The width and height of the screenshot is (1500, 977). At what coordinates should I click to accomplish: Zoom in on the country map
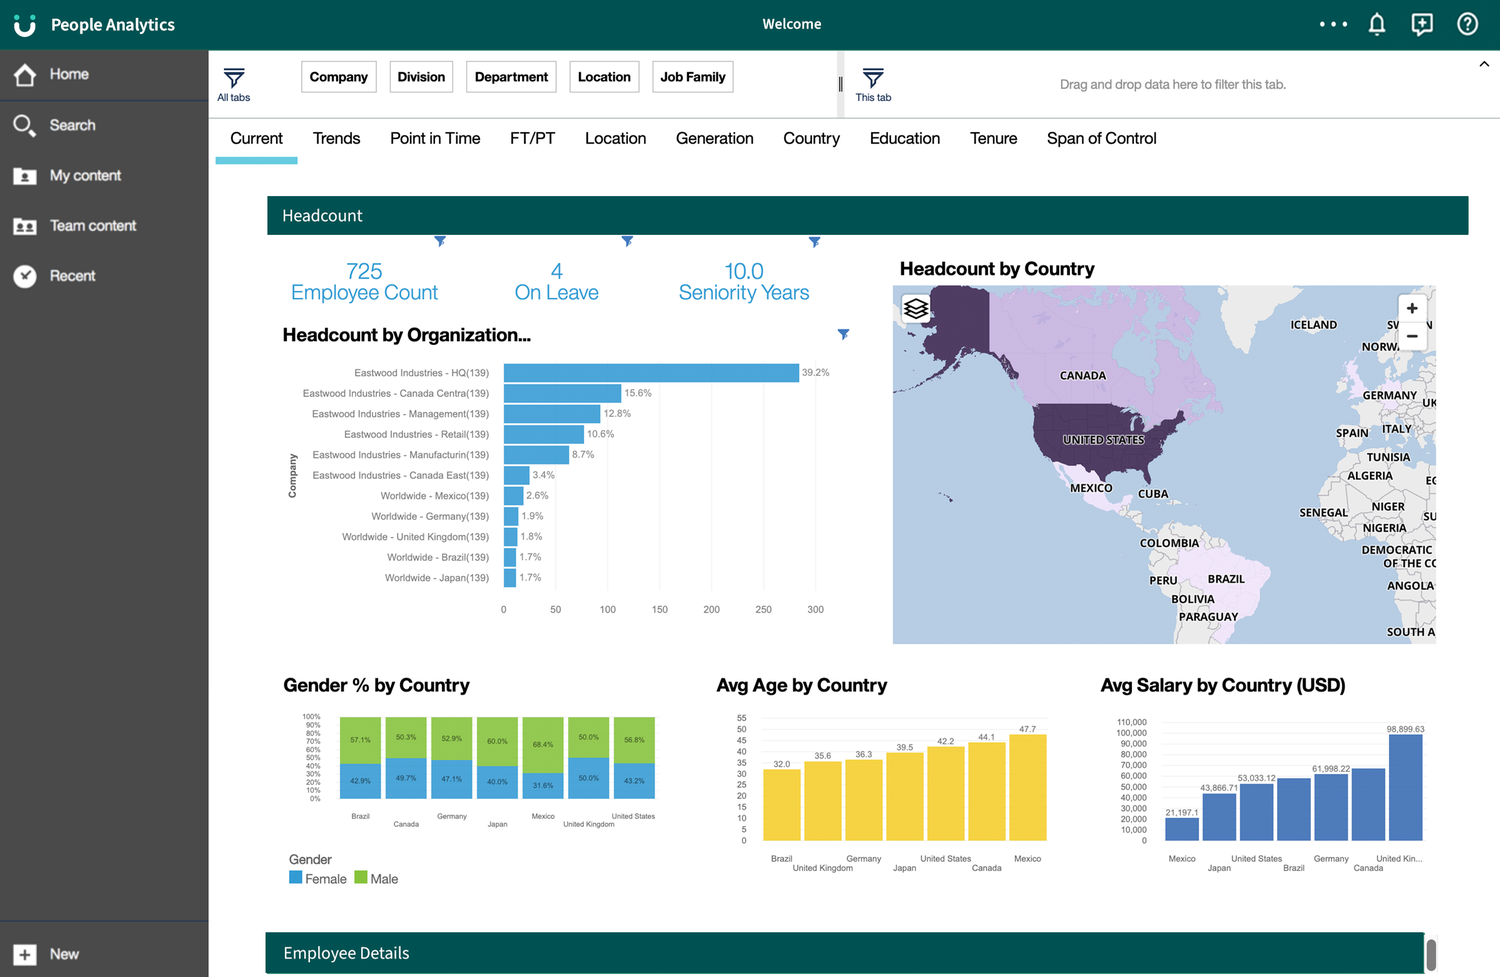coord(1412,309)
